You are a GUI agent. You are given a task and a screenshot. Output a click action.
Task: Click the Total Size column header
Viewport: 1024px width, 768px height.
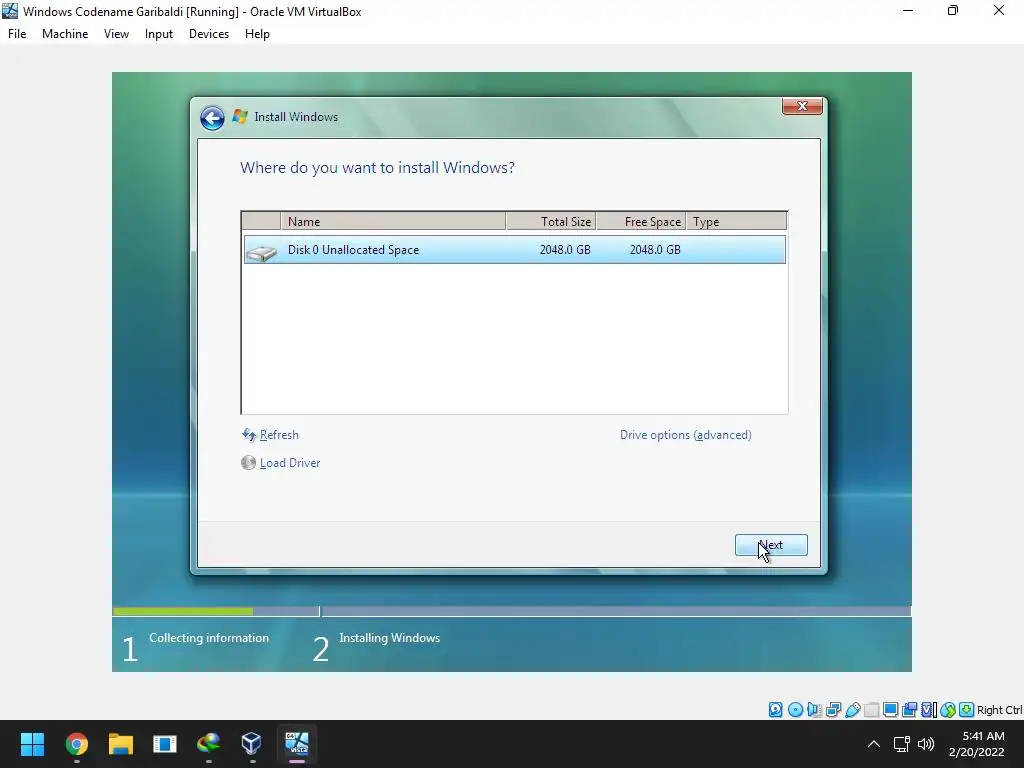[551, 222]
